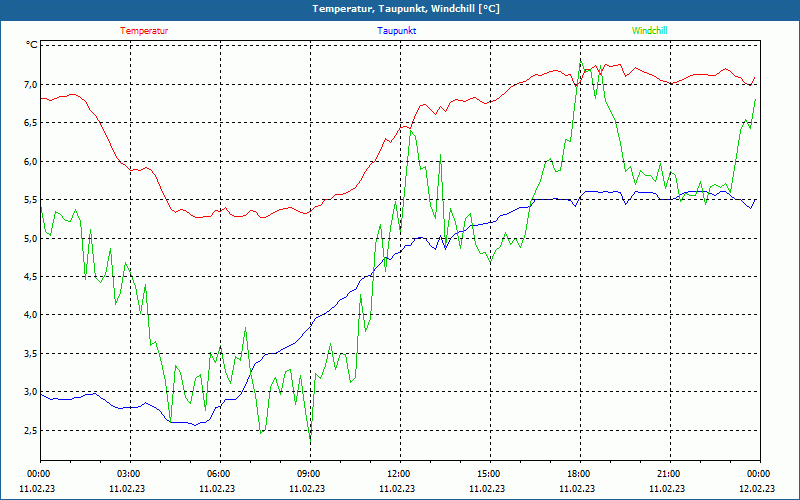Click the 06:00 time axis label
This screenshot has width=800, height=500.
click(220, 474)
